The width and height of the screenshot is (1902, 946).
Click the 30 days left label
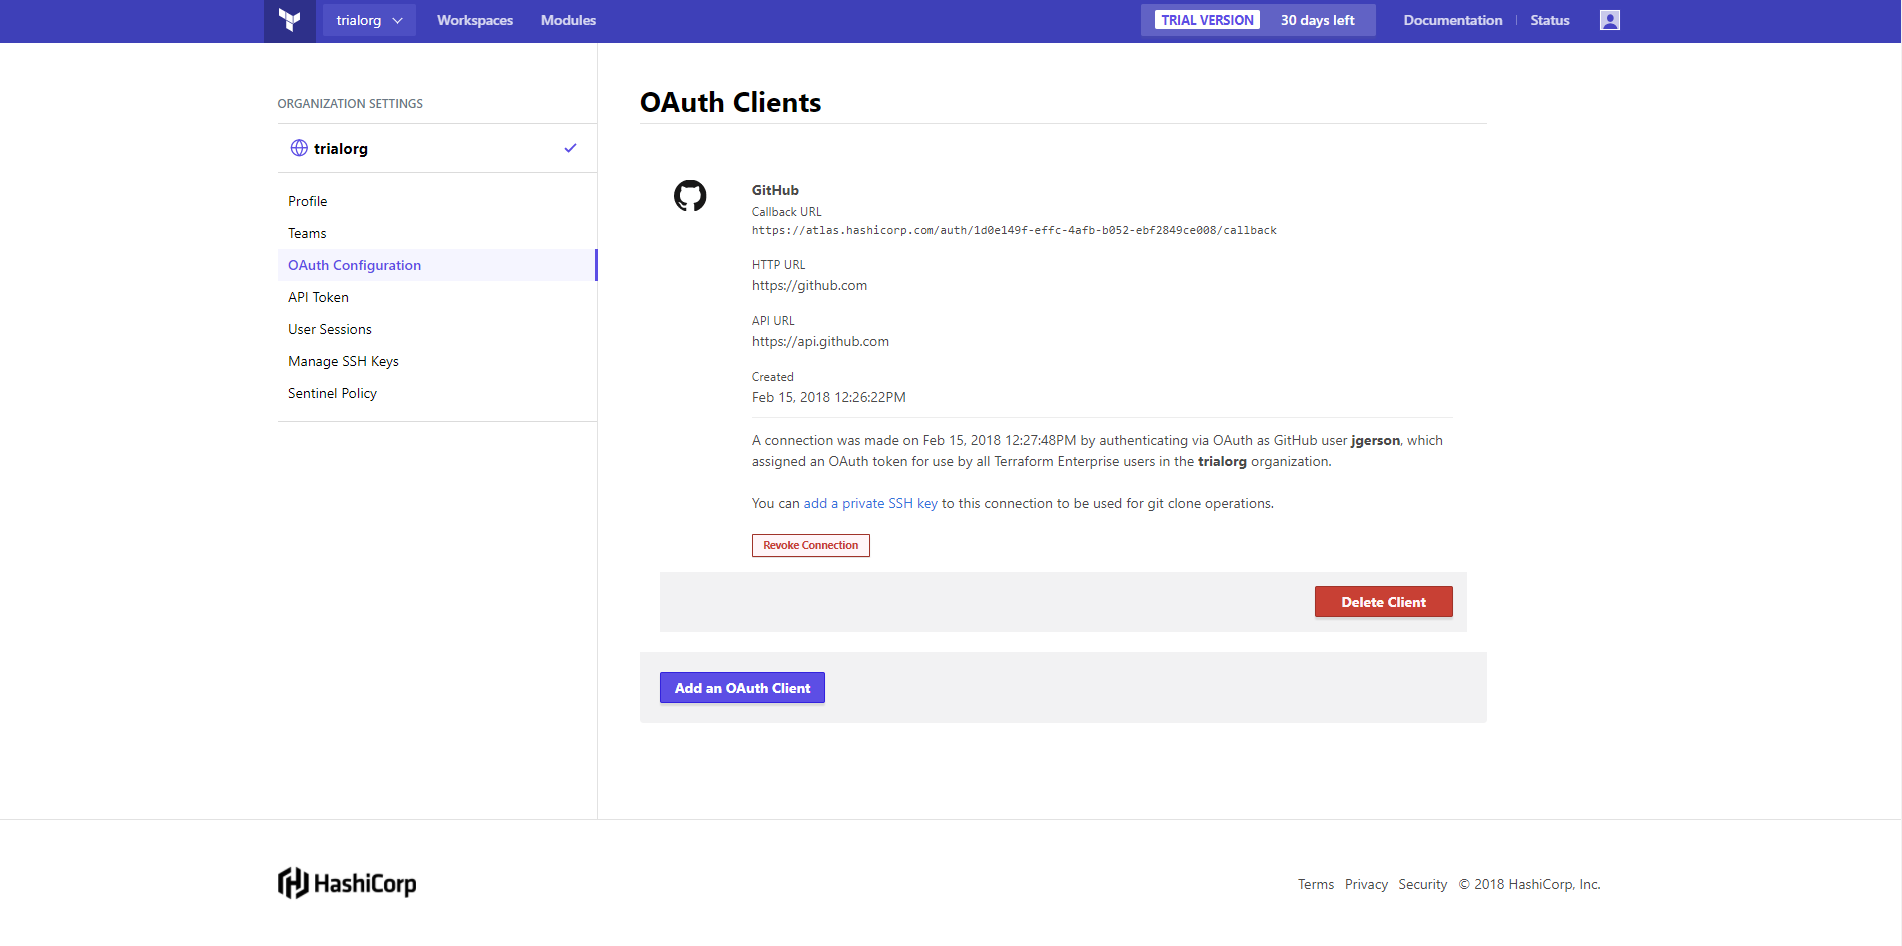tap(1317, 20)
